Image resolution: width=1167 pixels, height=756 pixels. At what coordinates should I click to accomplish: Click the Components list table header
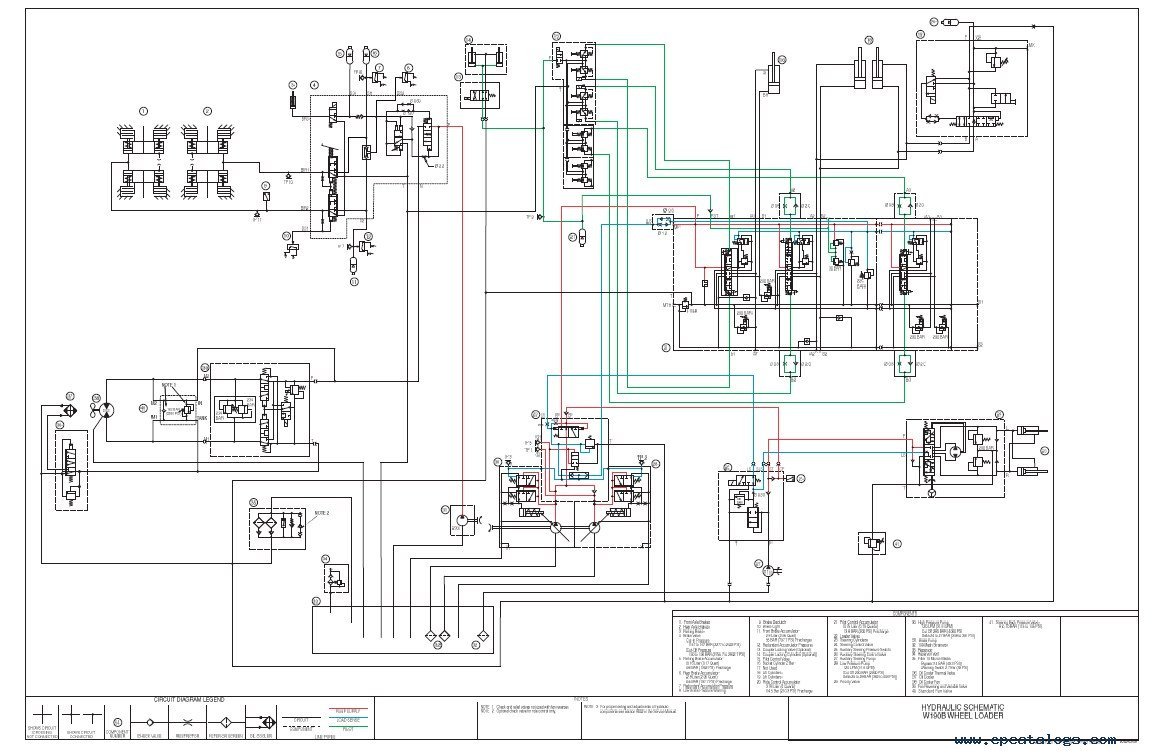904,612
